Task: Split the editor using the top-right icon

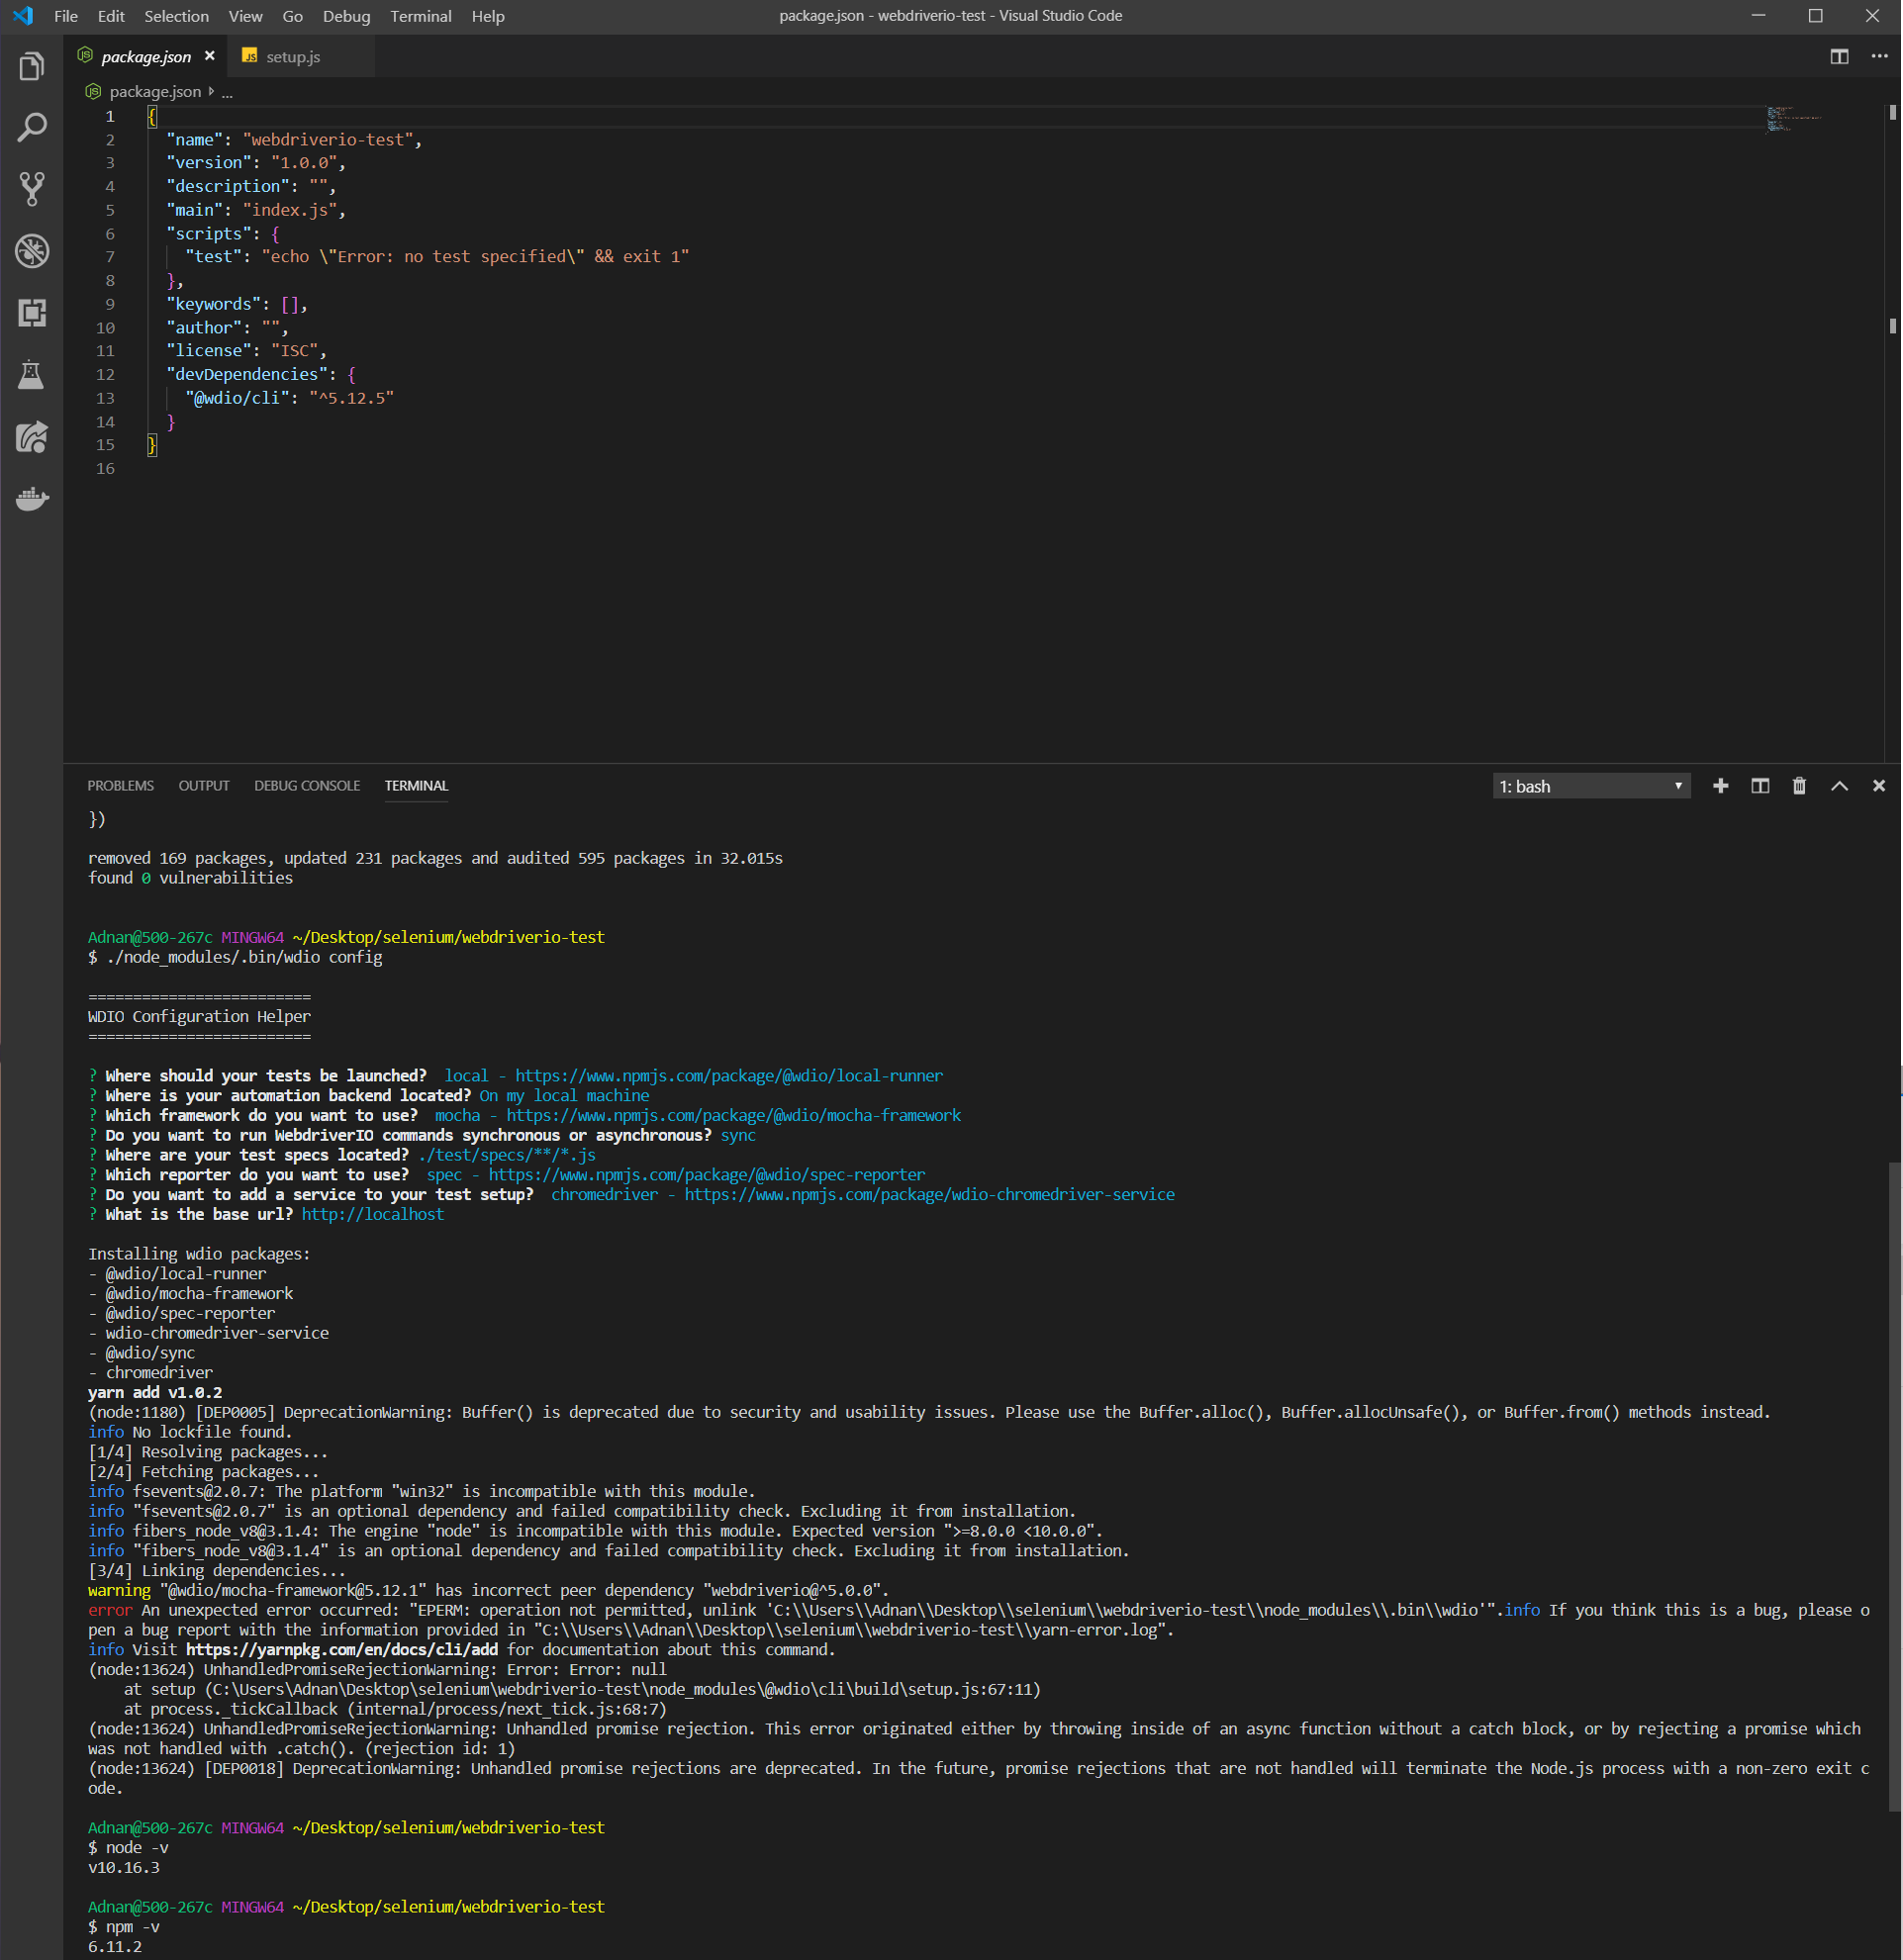Action: [x=1839, y=56]
